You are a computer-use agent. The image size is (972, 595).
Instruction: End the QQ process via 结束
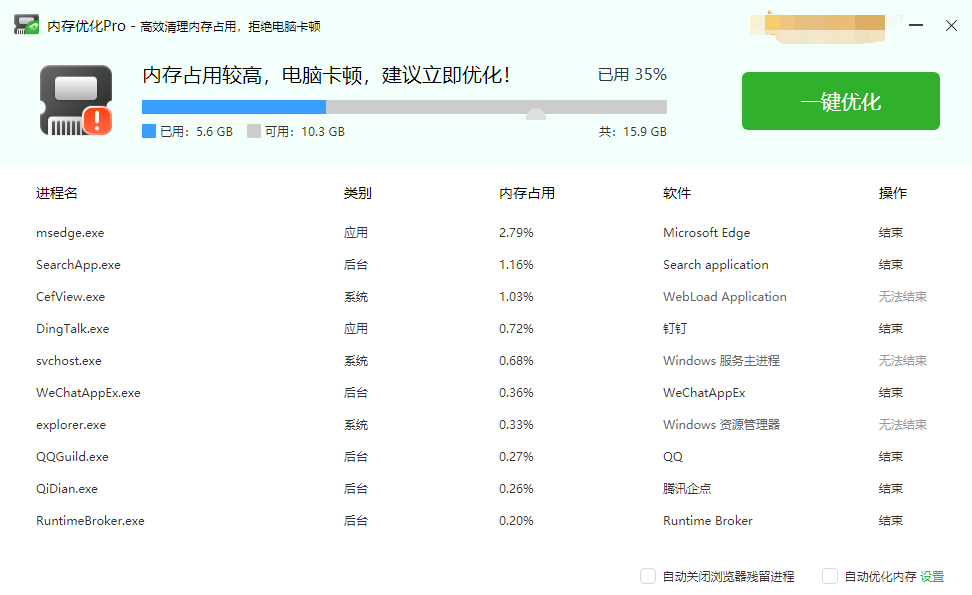[x=890, y=456]
